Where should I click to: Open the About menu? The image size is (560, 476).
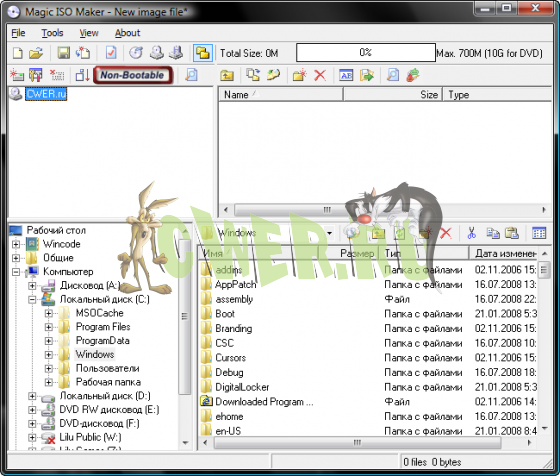(128, 33)
